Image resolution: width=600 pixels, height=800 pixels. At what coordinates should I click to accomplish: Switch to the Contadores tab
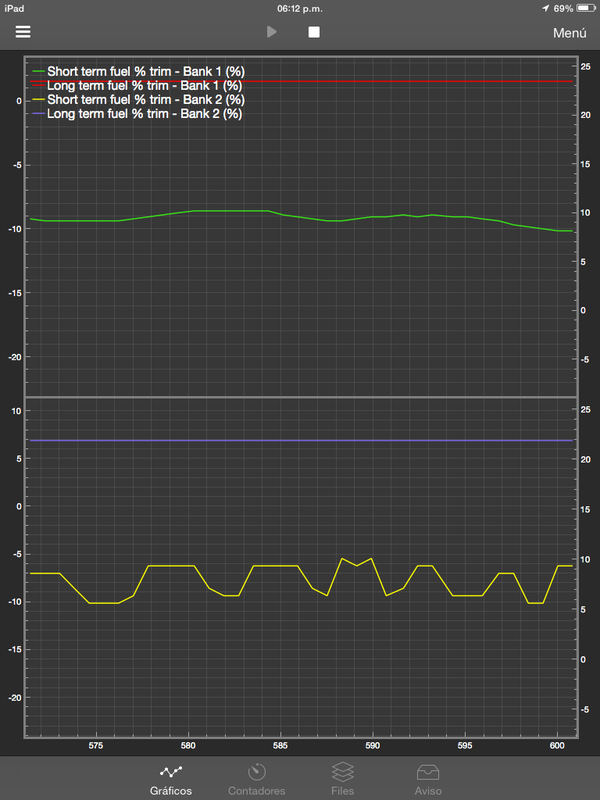[257, 779]
